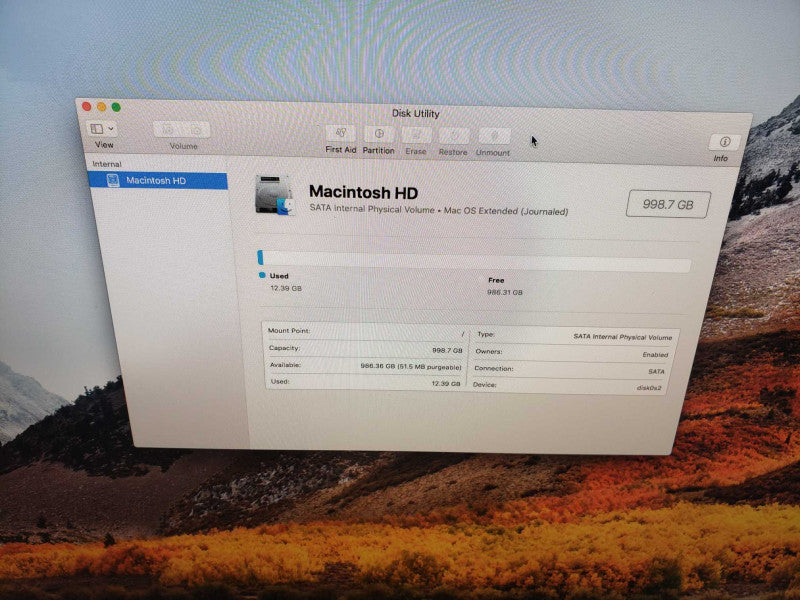
Task: Click the disk usage bar
Action: point(474,261)
